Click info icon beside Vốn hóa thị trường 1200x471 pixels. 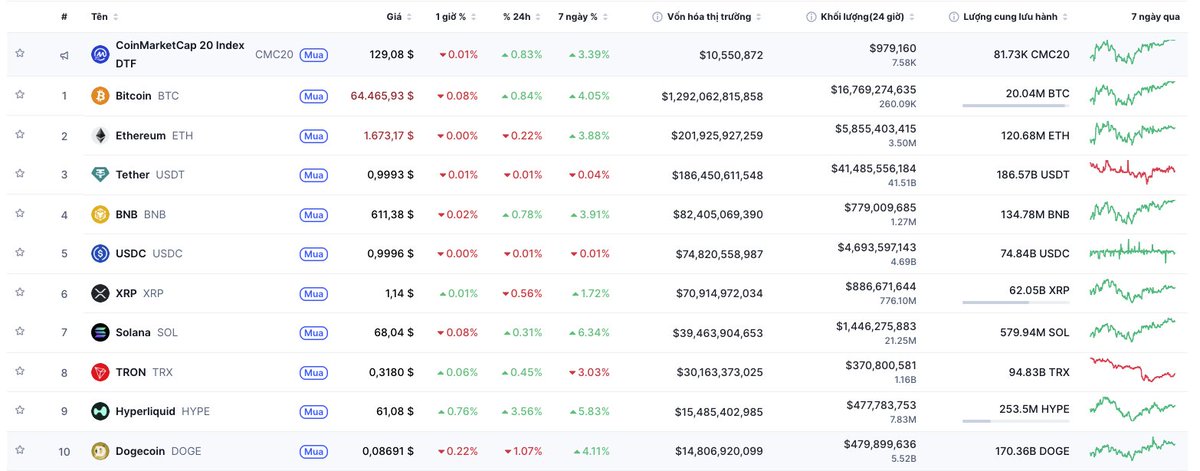click(657, 17)
